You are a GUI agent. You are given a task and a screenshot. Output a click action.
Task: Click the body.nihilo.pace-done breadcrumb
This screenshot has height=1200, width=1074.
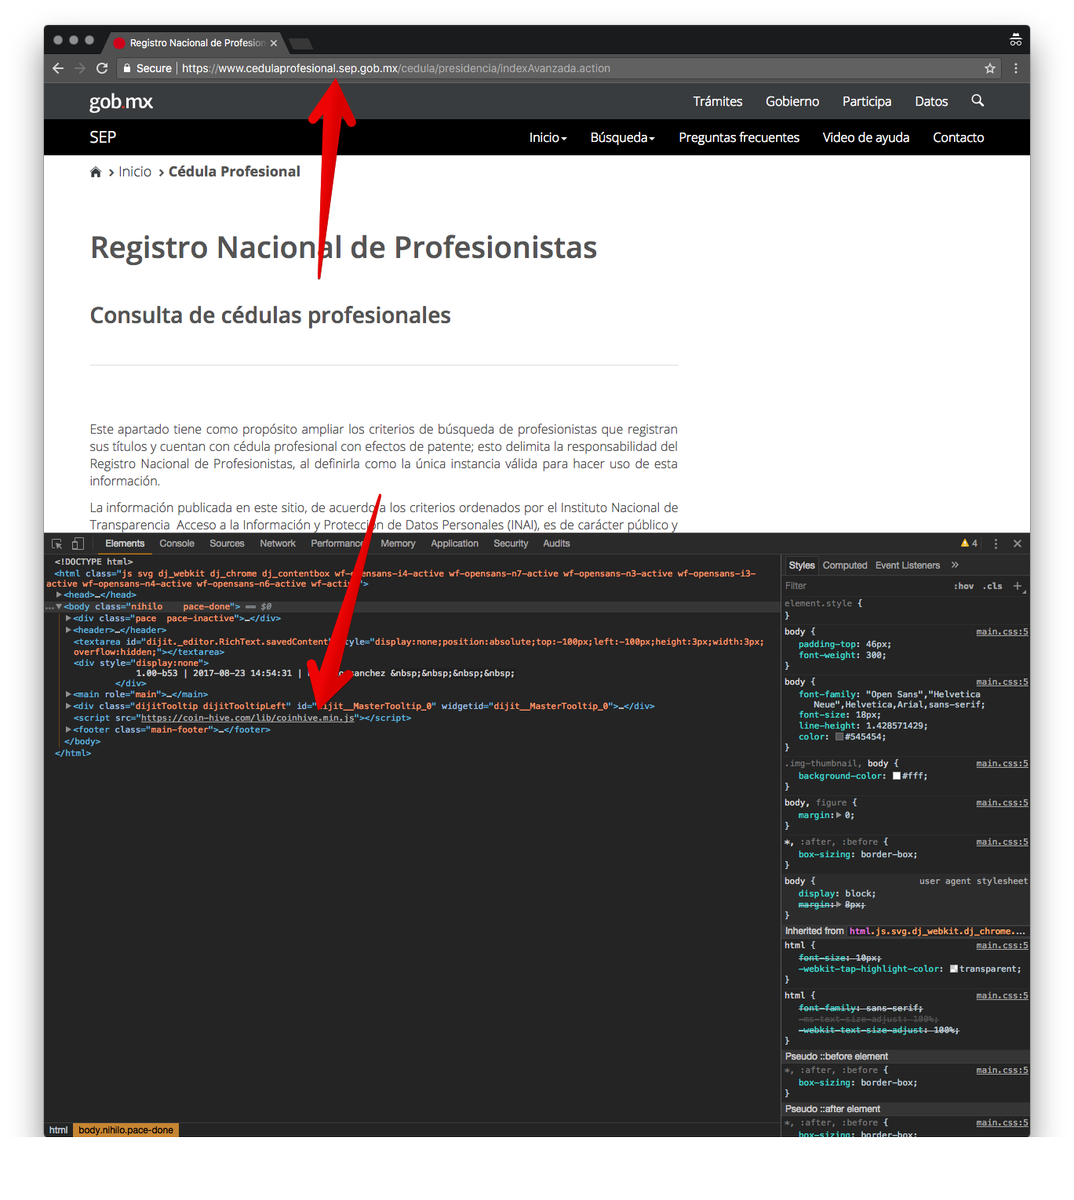click(x=126, y=1130)
